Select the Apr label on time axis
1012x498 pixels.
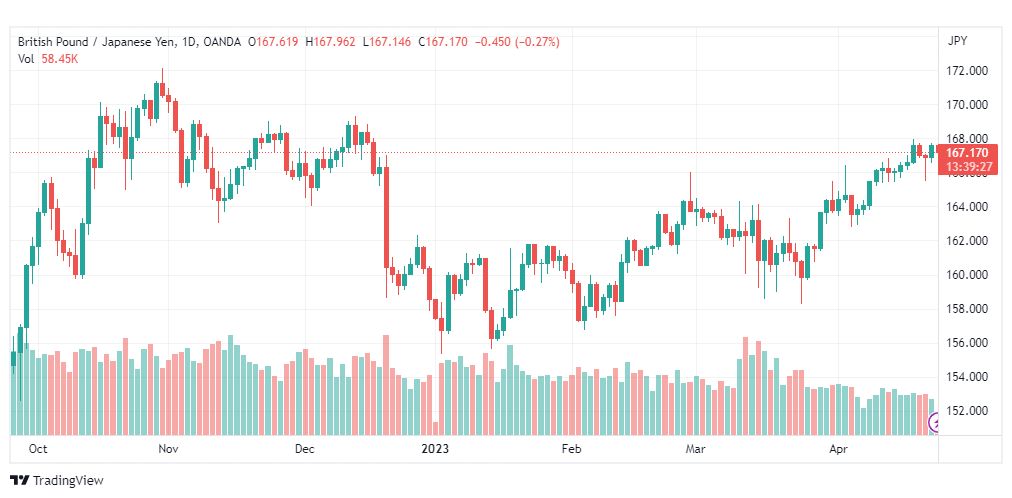pos(838,448)
